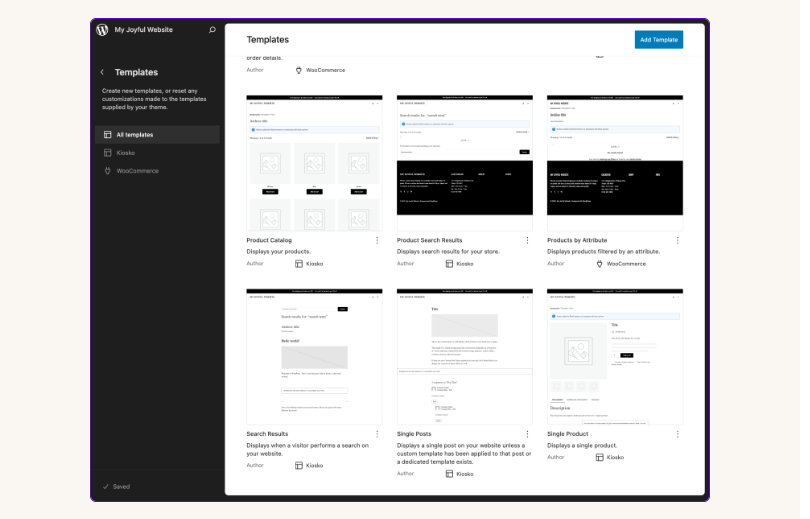Click Kiosko author icon under Product Catalog
This screenshot has height=519, width=810.
(x=299, y=264)
